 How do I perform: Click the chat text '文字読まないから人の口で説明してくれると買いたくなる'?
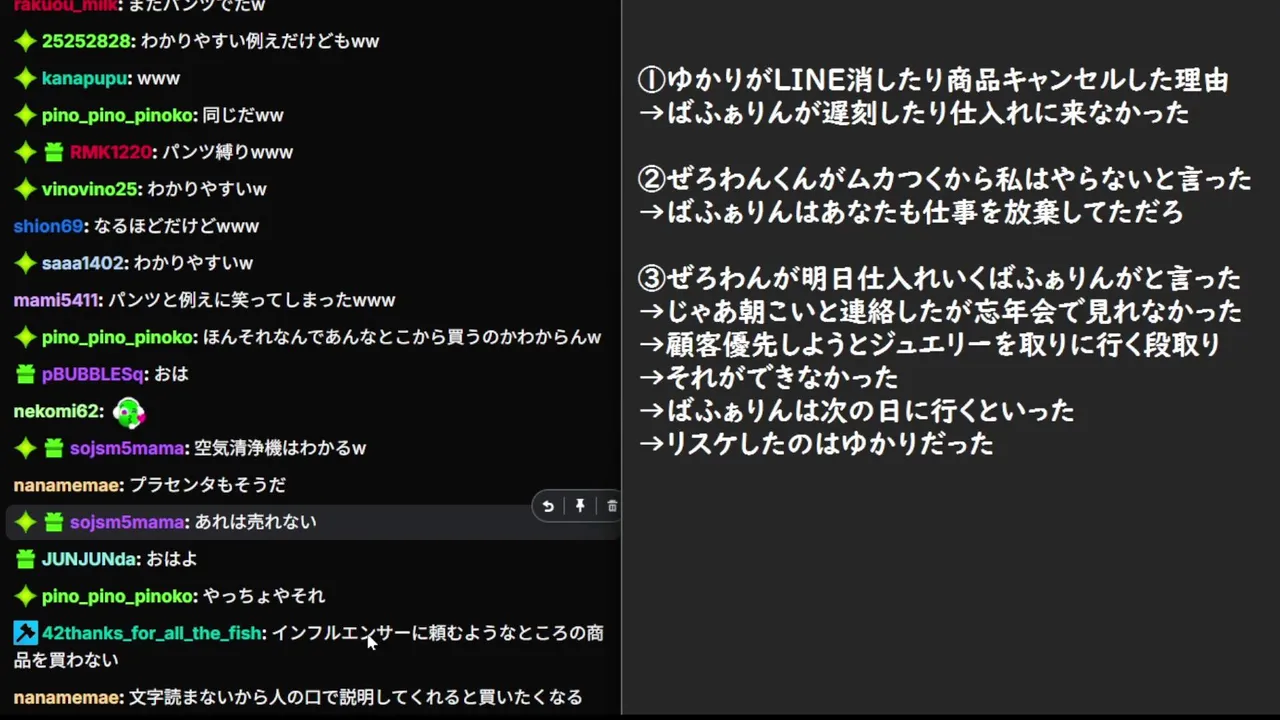coord(356,697)
